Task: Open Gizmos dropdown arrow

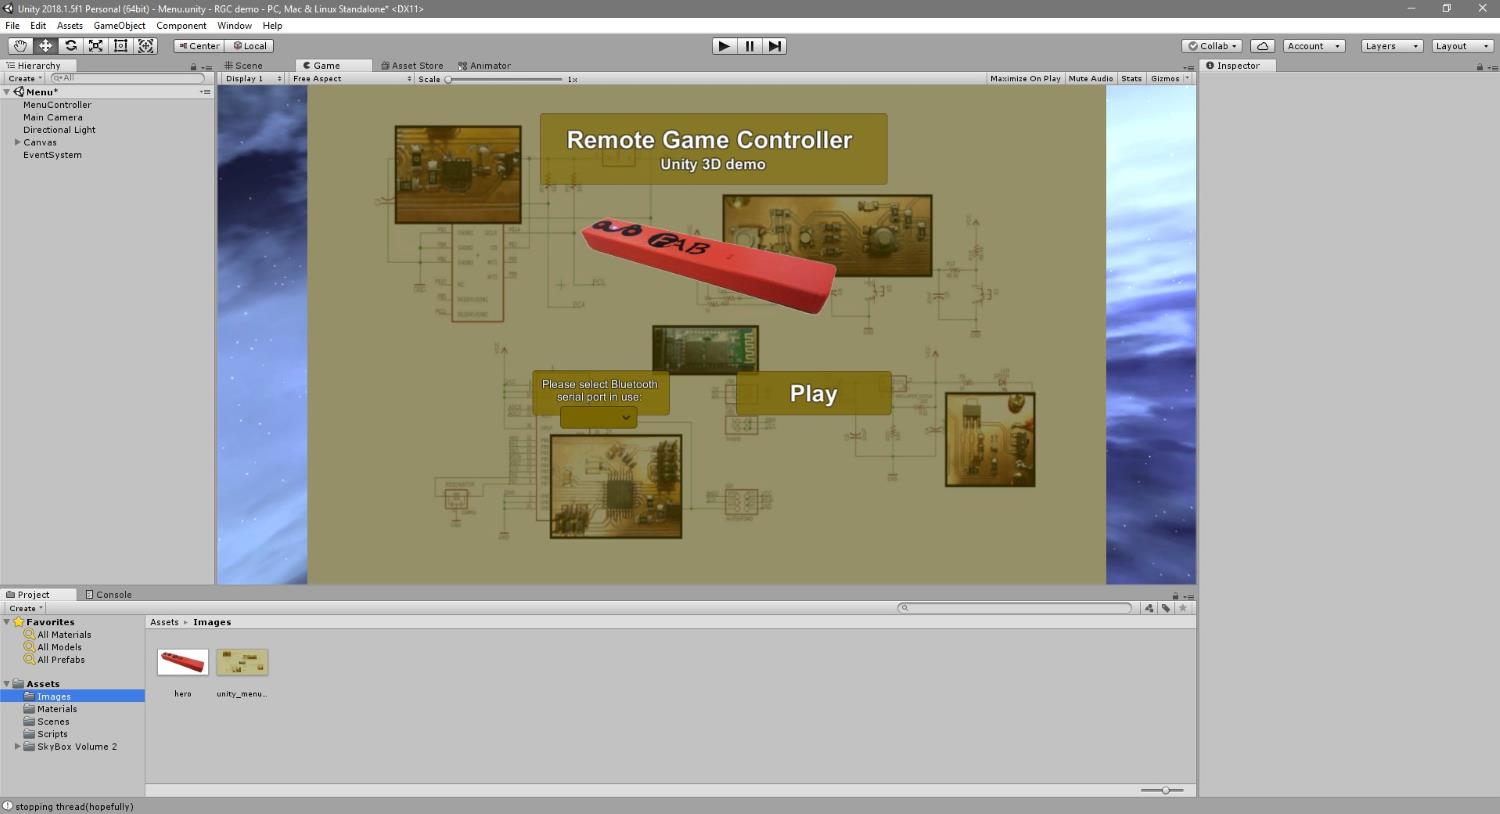Action: coord(1187,79)
